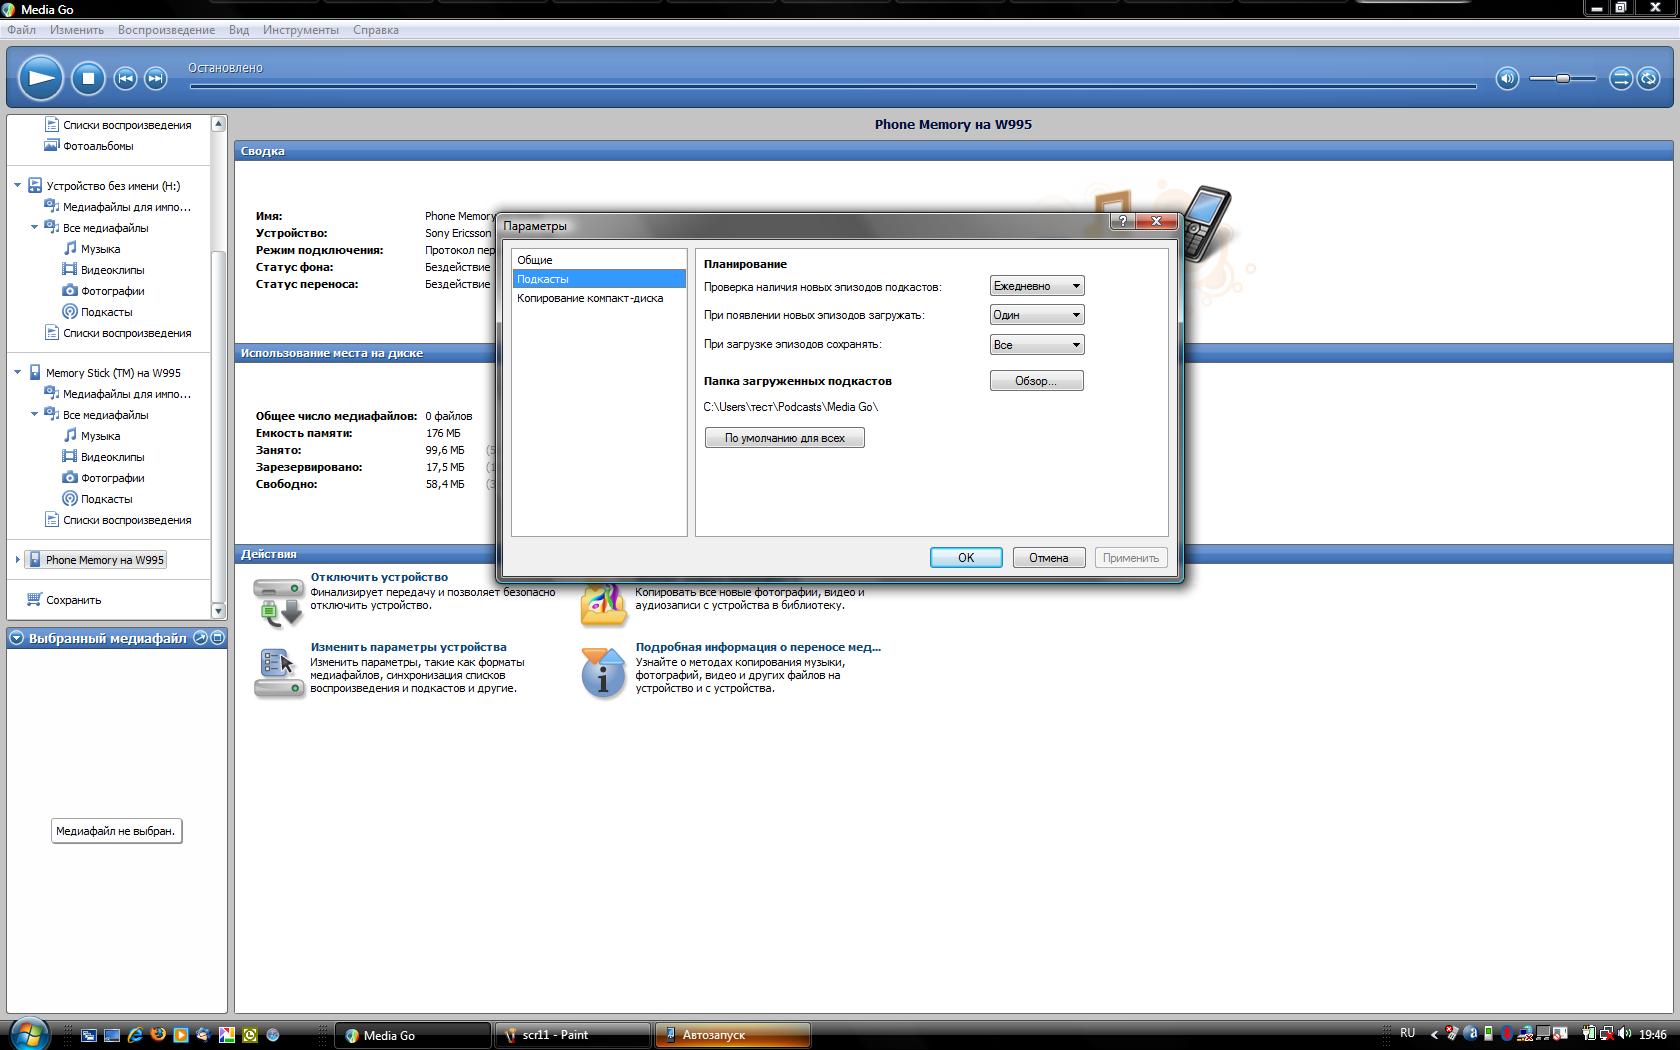
Task: Open the Ежедневно check frequency dropdown
Action: 1036,286
